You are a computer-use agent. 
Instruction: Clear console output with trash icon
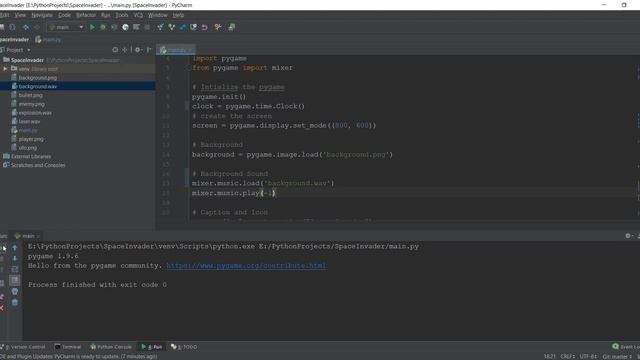pyautogui.click(x=15, y=302)
